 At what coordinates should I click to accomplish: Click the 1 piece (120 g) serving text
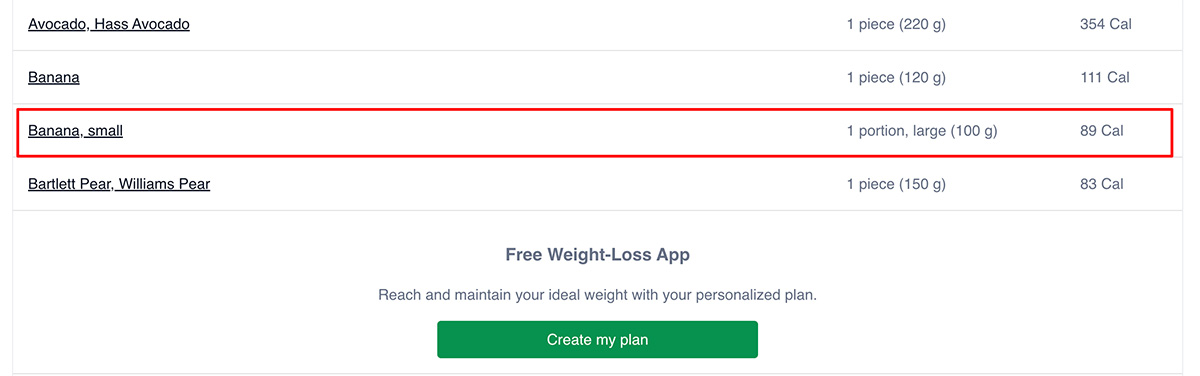(x=896, y=77)
